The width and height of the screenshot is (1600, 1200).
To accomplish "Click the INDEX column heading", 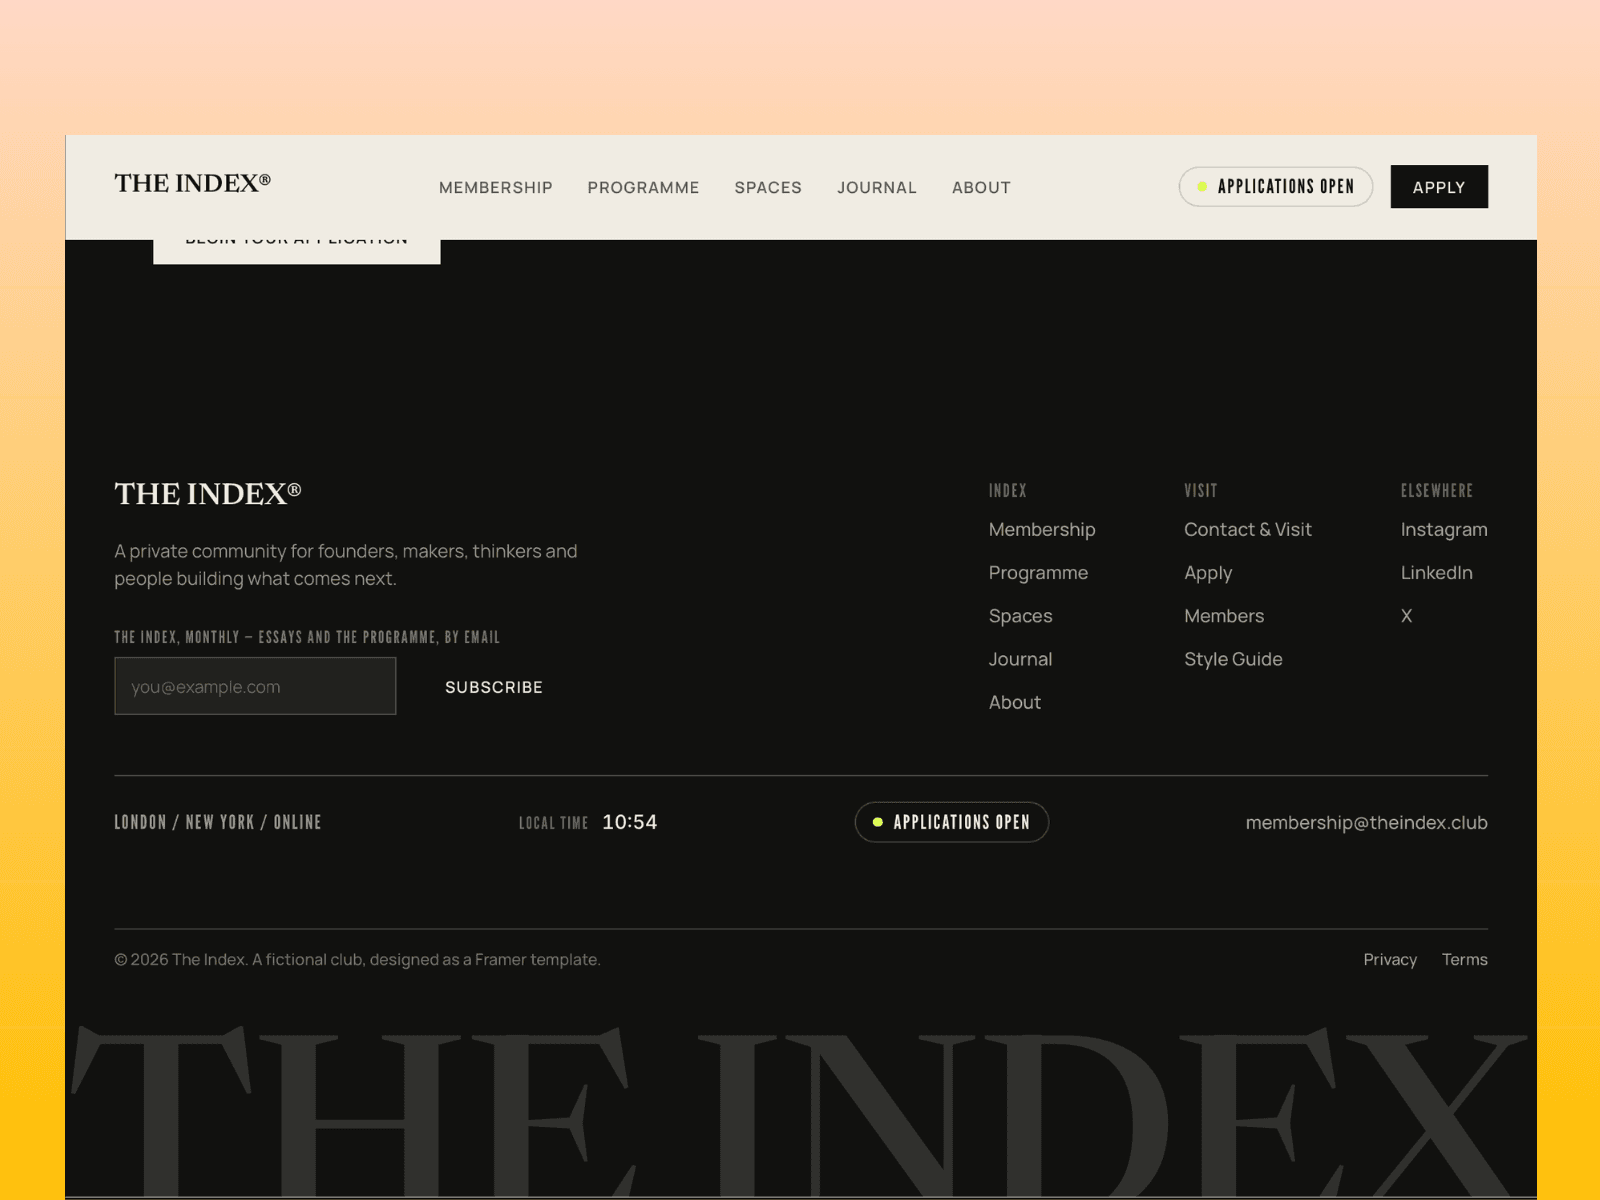I will tap(1008, 491).
